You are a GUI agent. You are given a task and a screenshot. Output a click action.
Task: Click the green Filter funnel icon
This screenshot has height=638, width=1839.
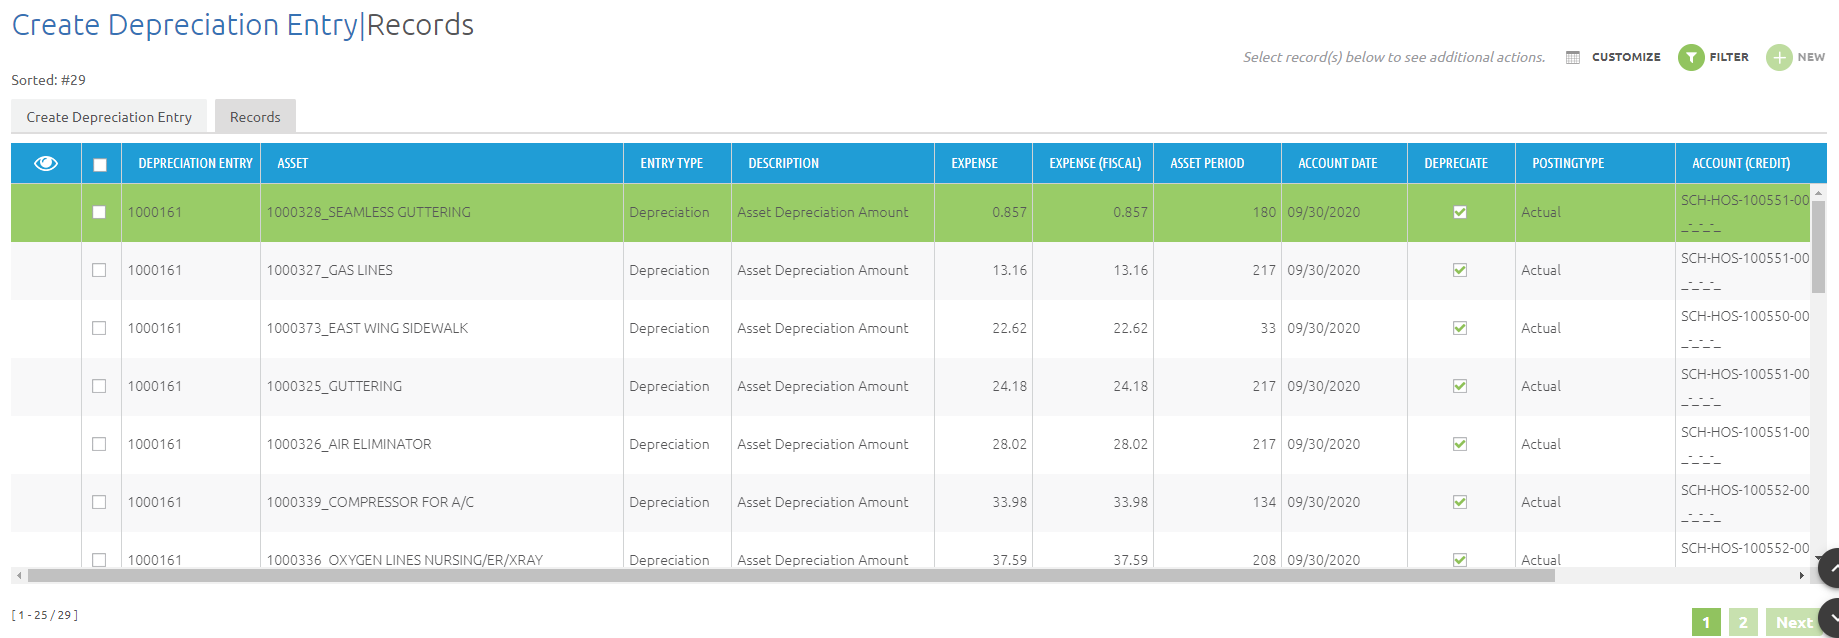(1691, 58)
